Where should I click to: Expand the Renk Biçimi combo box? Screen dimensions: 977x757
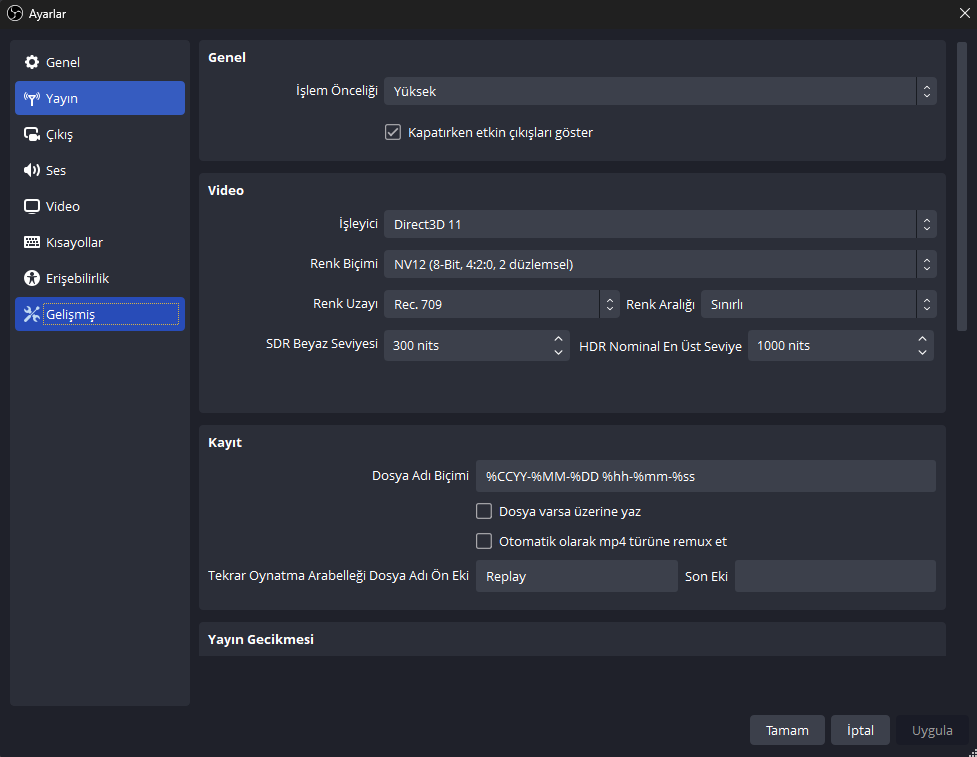(x=660, y=265)
